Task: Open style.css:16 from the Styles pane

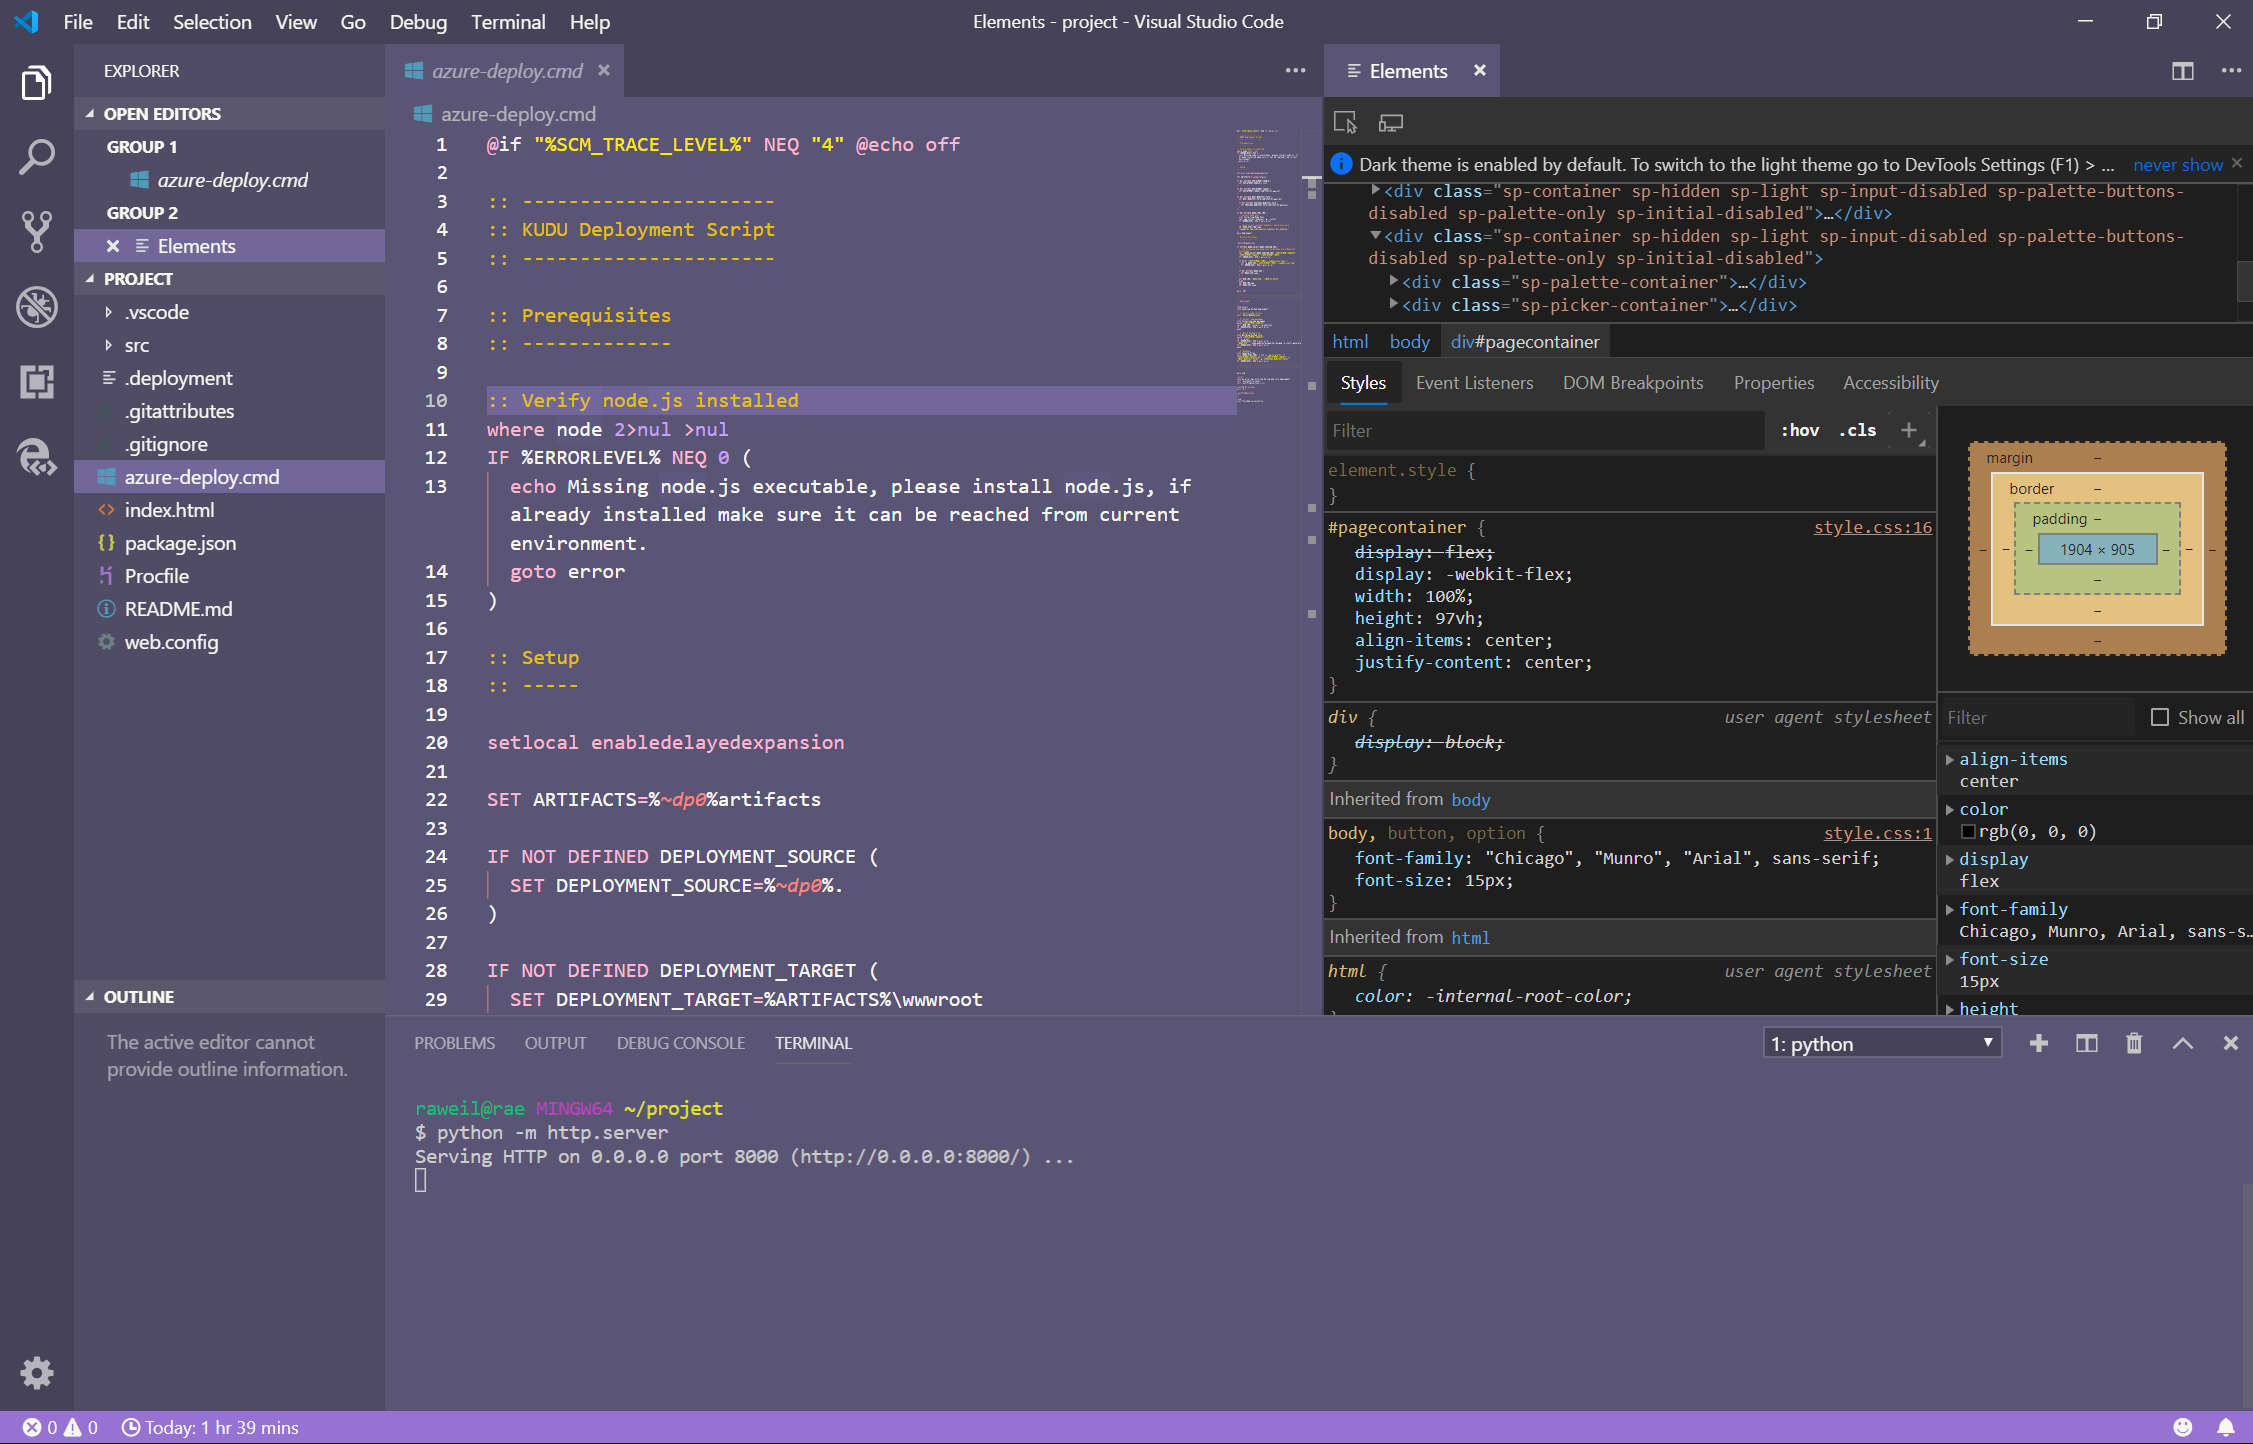Action: tap(1871, 527)
